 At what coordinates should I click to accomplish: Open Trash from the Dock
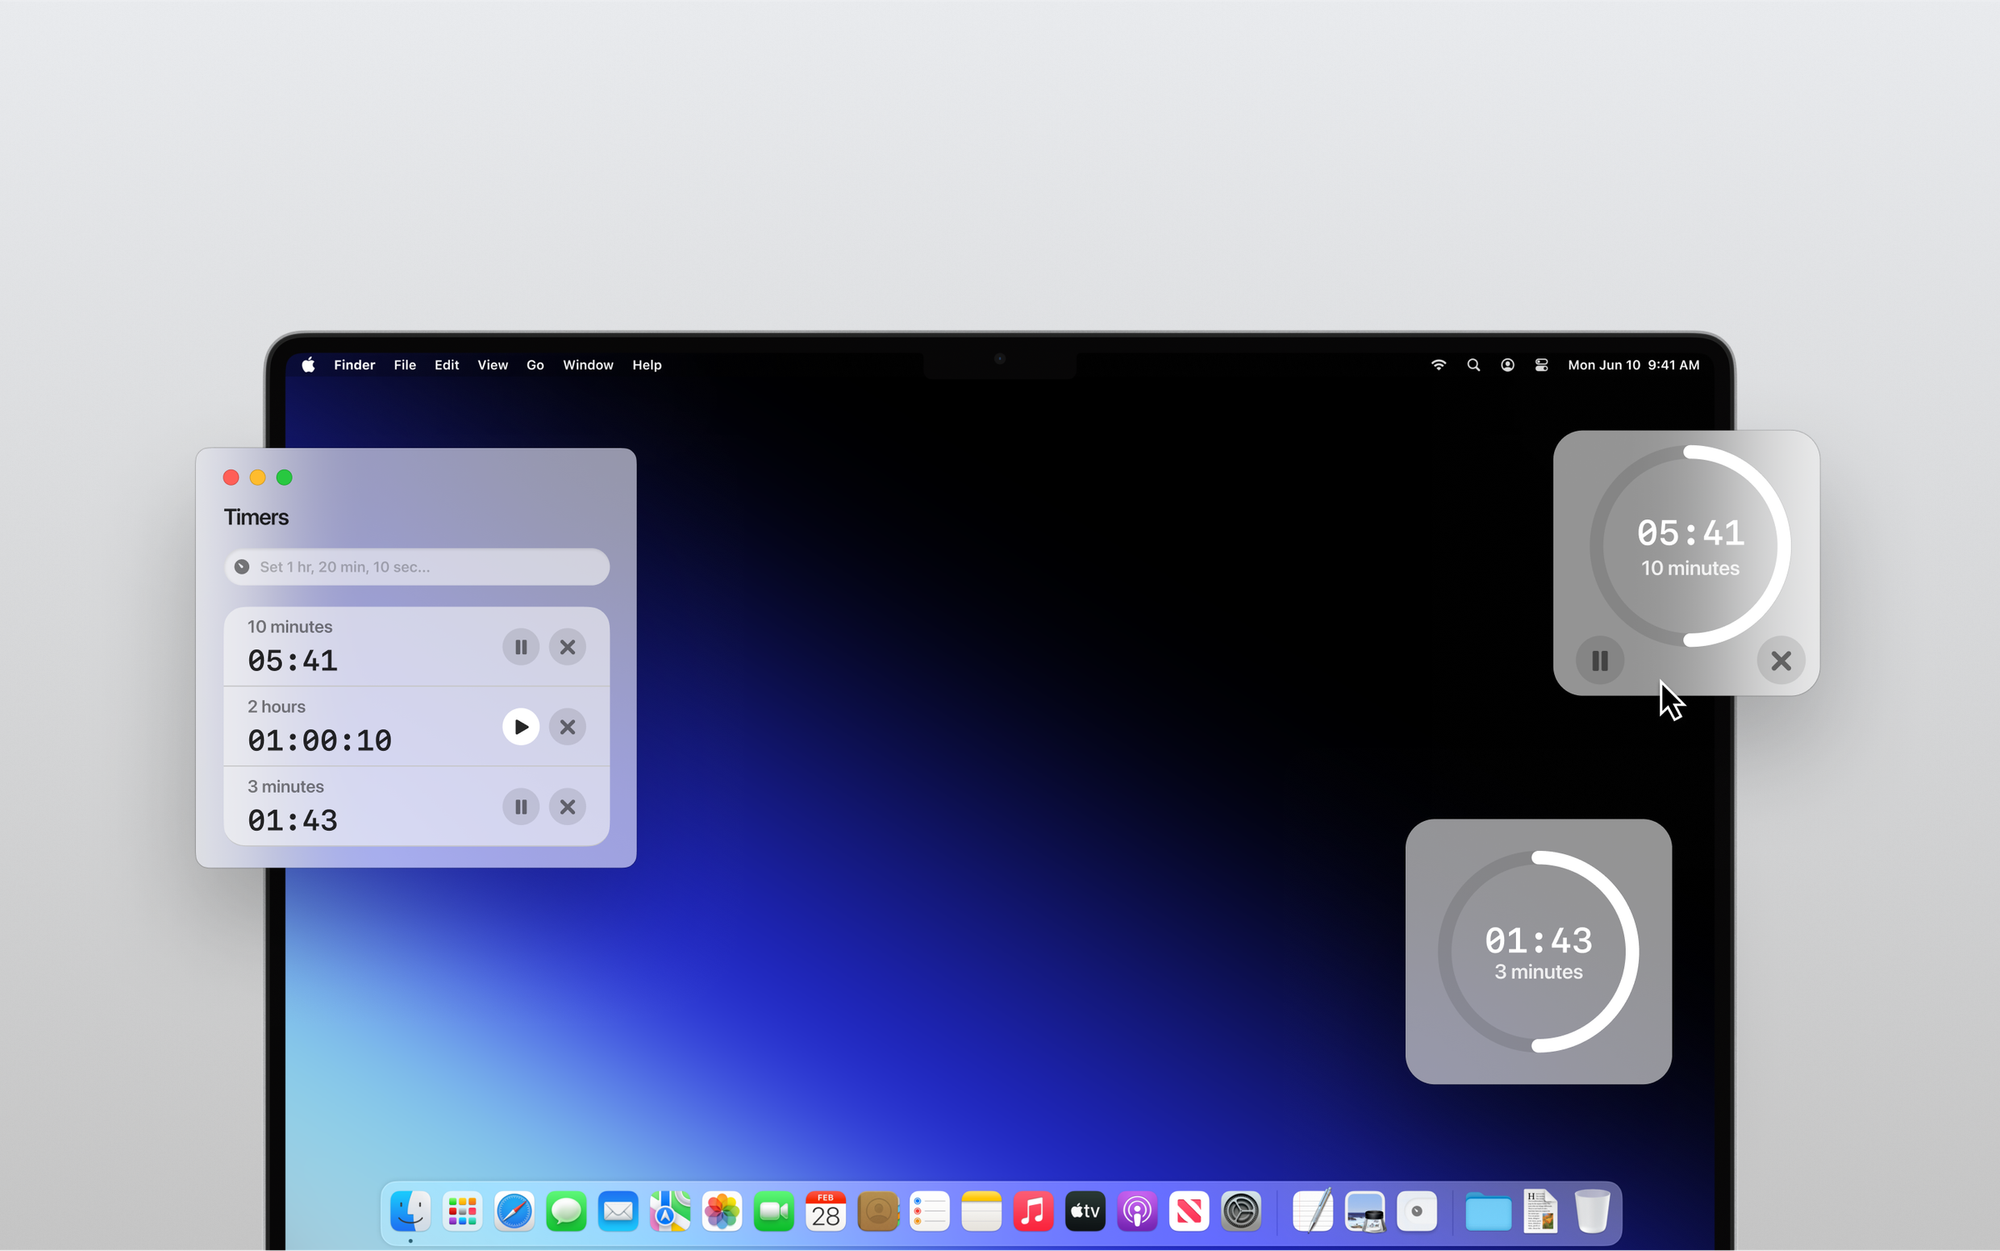(1592, 1212)
